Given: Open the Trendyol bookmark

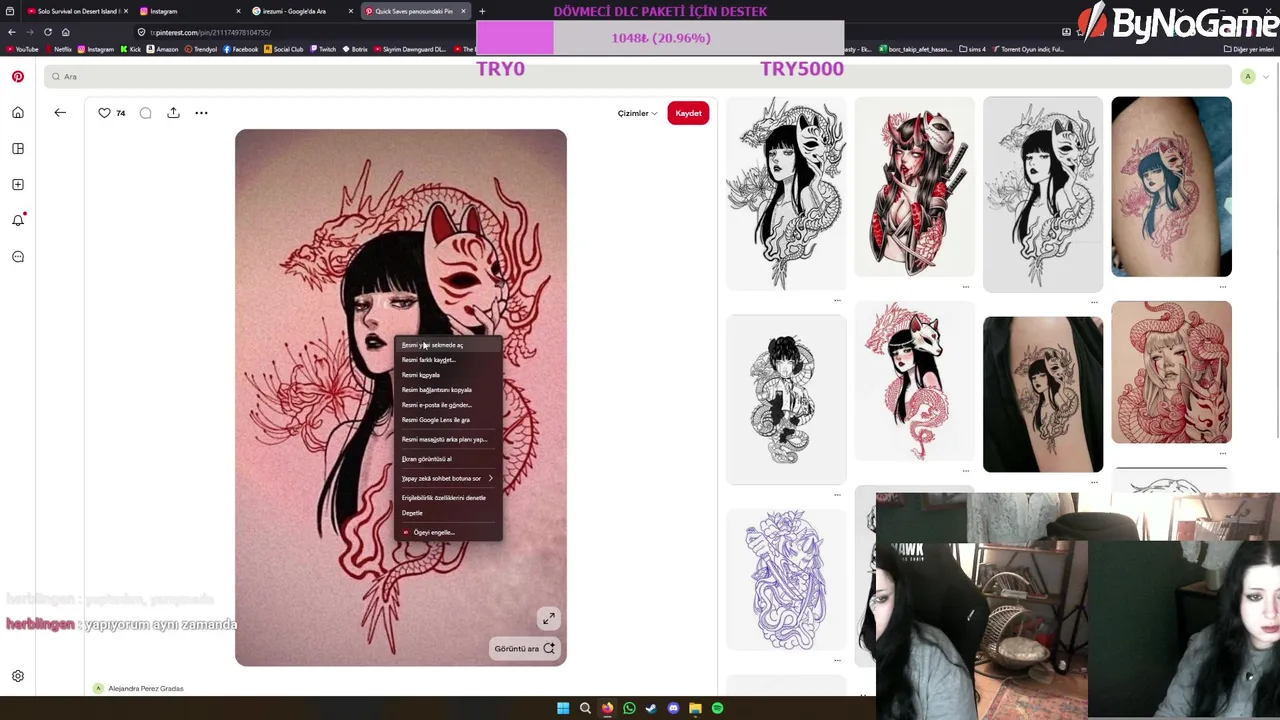Looking at the screenshot, I should tap(201, 49).
